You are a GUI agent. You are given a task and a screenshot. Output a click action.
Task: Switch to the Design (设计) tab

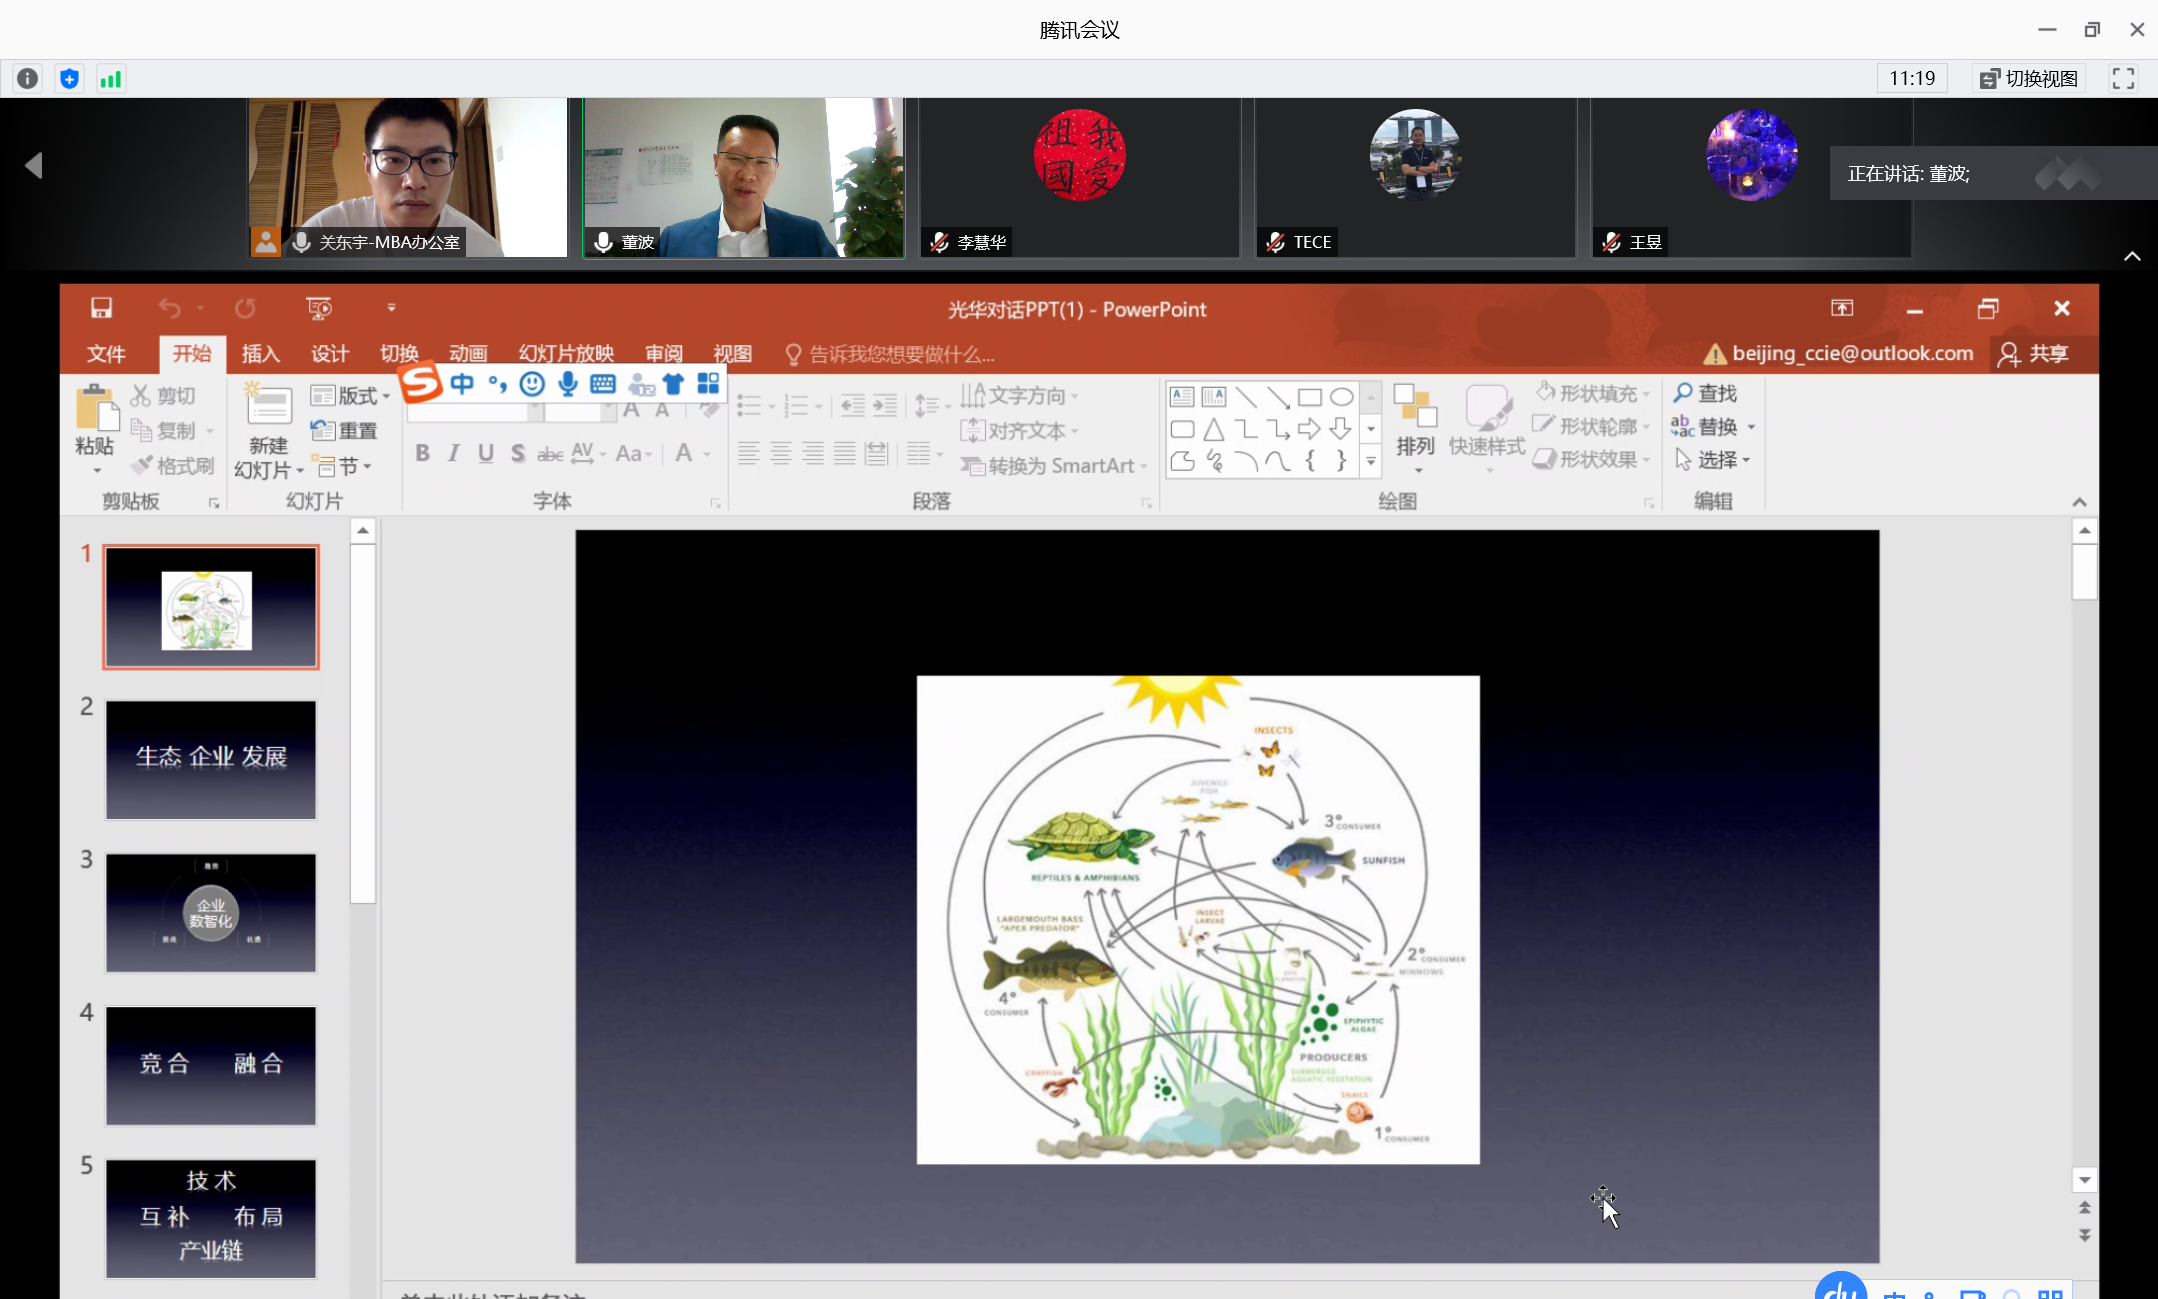point(329,354)
